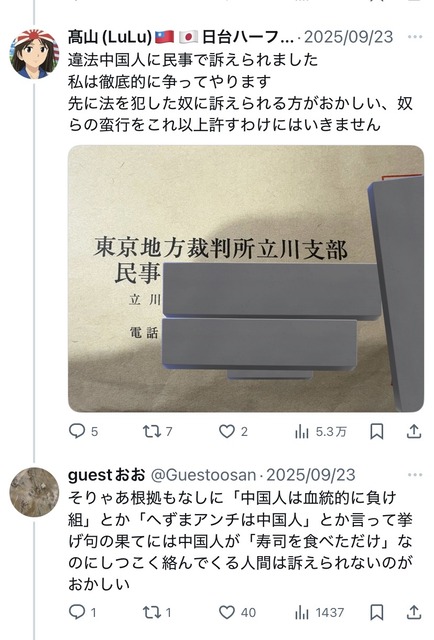Repost the guest おお reply
This screenshot has width=434, height=640.
pyautogui.click(x=156, y=612)
